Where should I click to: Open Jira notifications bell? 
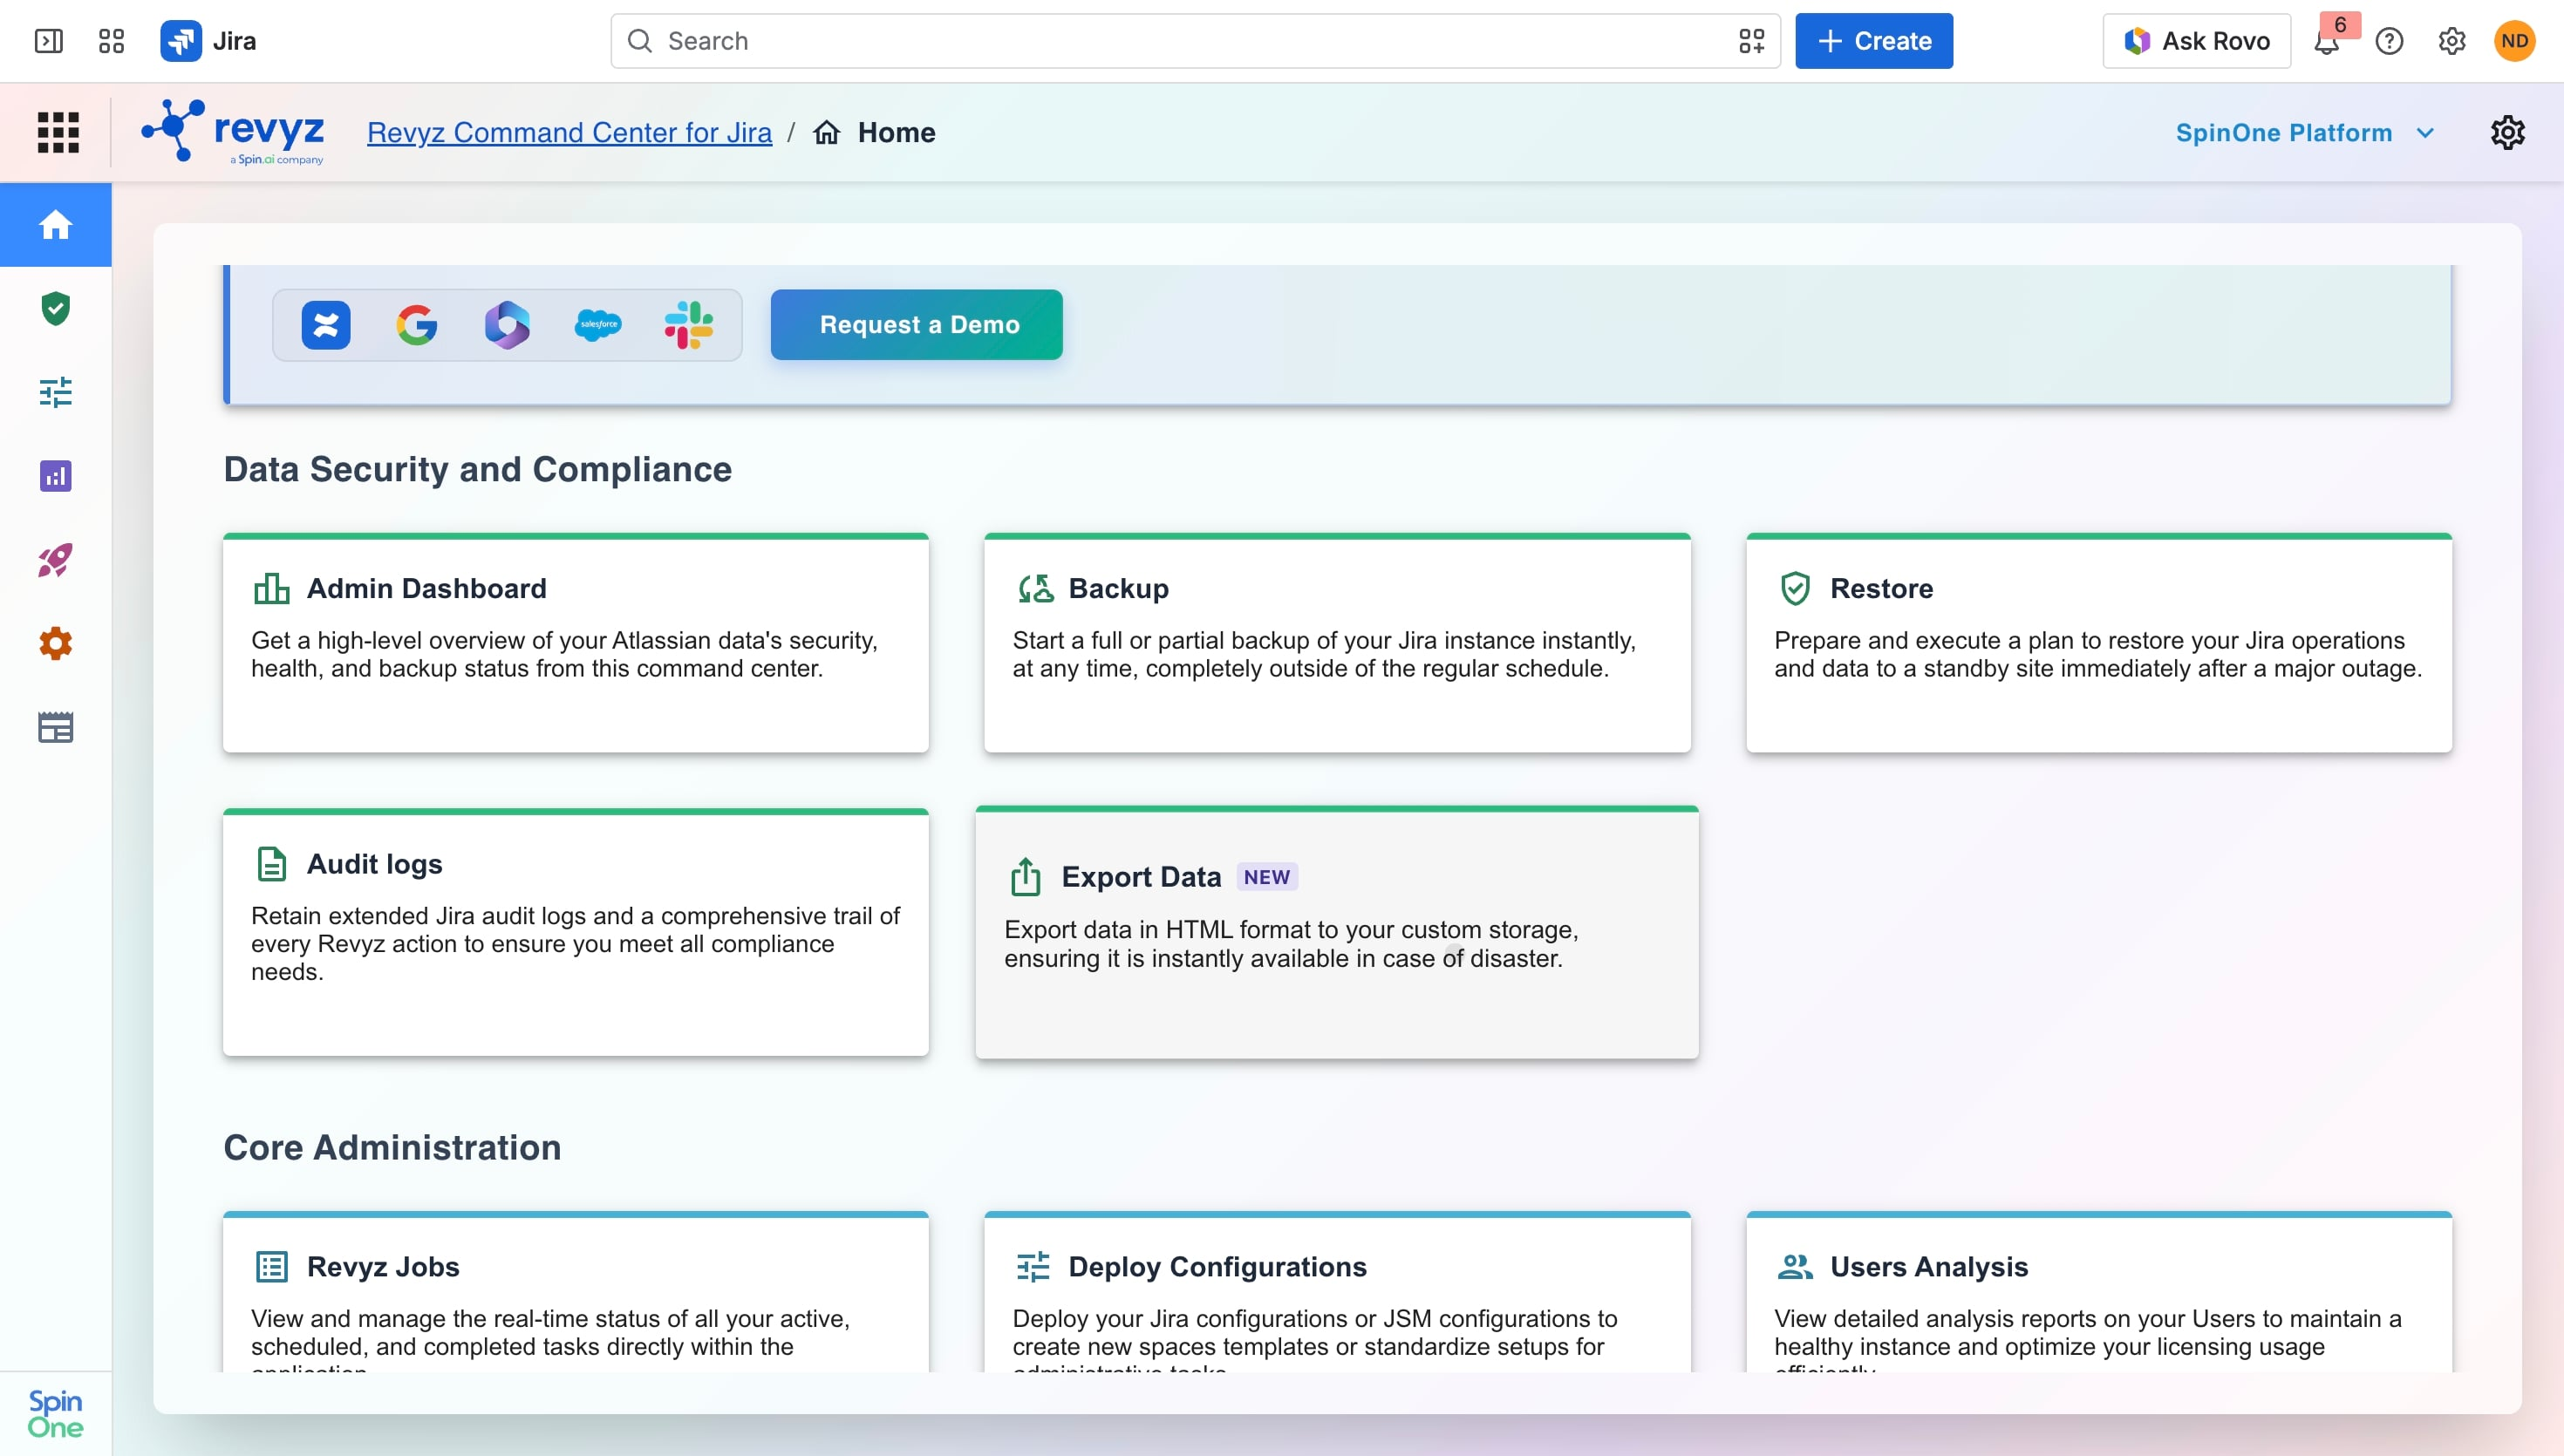click(x=2327, y=41)
